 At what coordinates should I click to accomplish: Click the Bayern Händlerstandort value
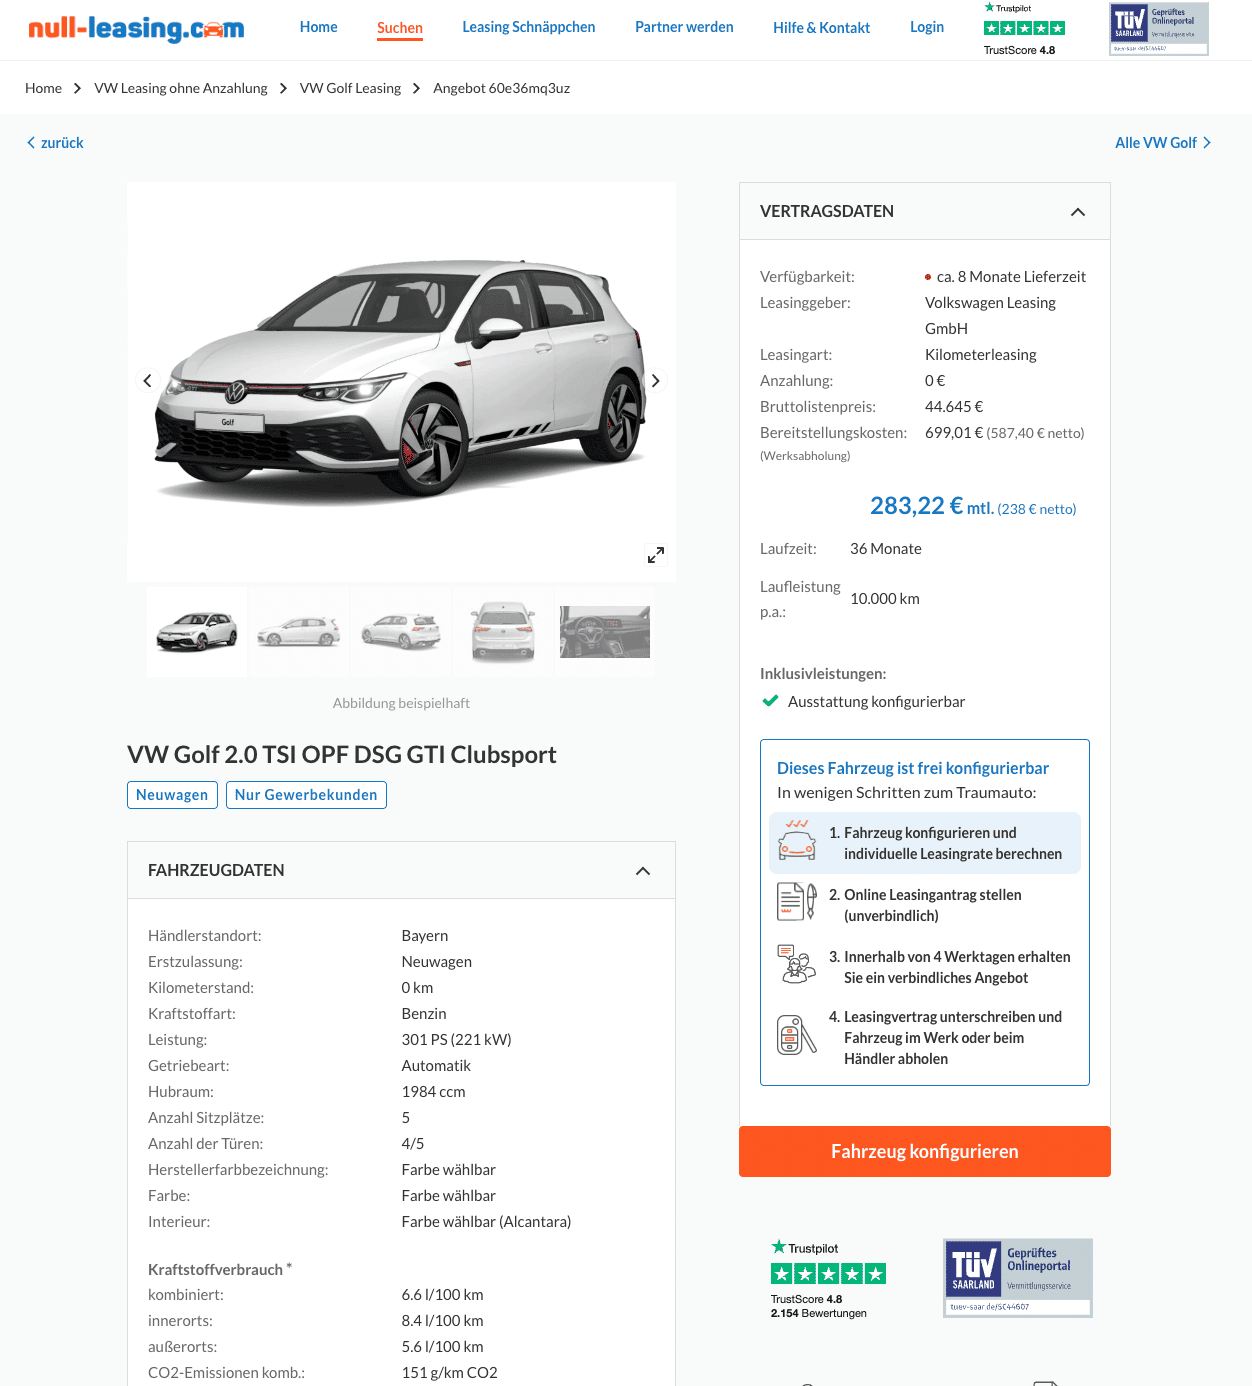(425, 936)
